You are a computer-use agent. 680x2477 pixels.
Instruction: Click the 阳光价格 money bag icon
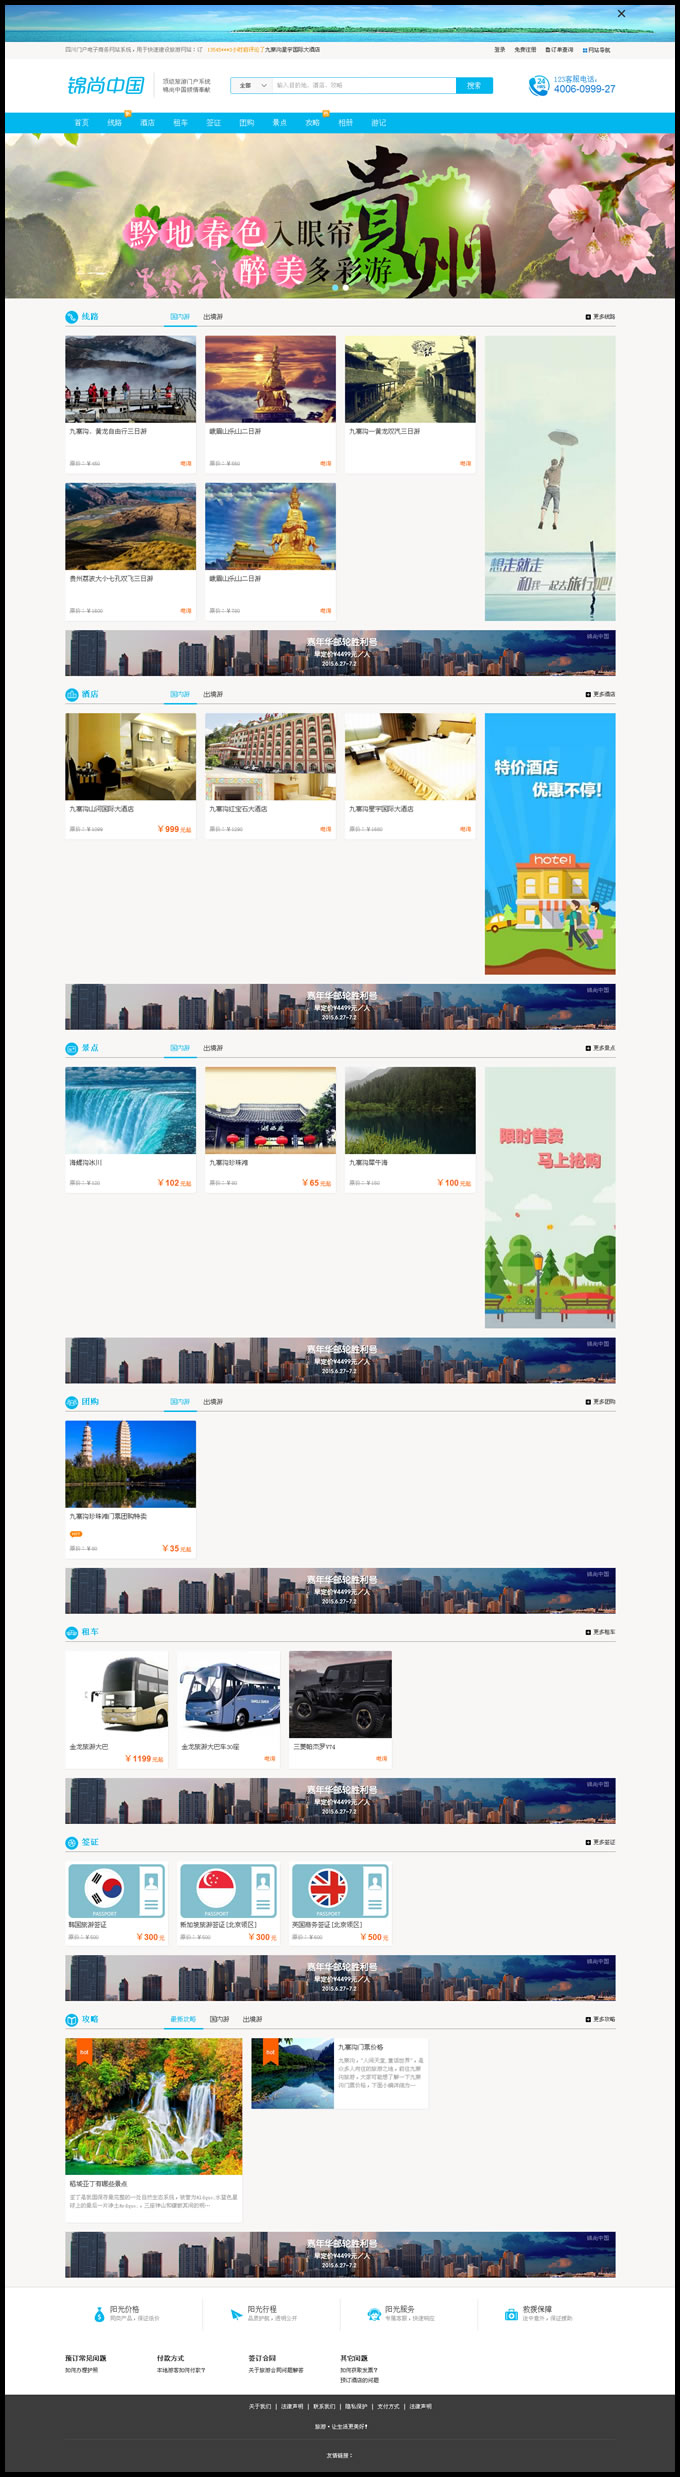pyautogui.click(x=99, y=2314)
